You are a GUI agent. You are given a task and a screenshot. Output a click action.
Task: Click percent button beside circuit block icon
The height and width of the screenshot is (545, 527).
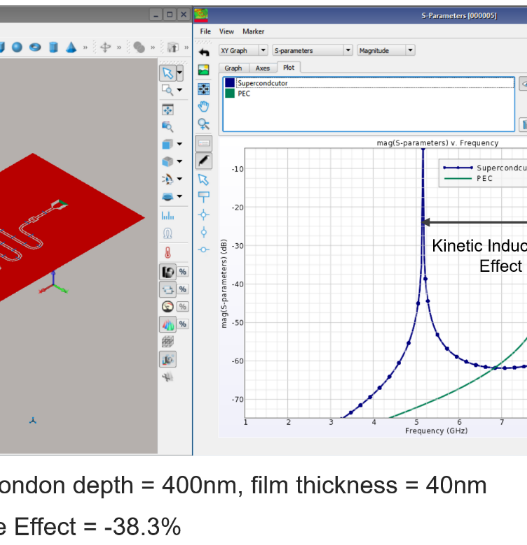[183, 289]
